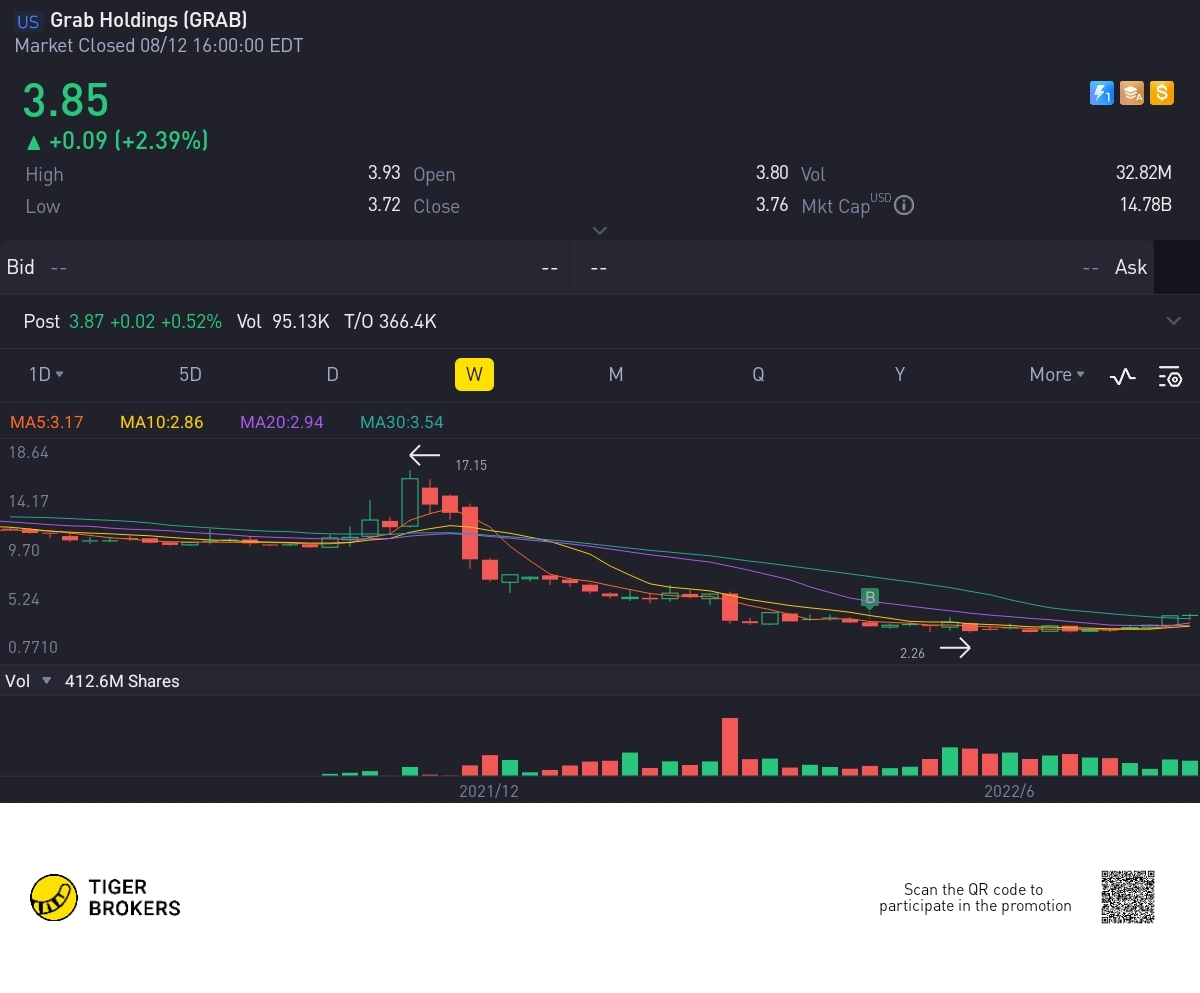Tap the orange stacked-layers badge icon
The image size is (1200, 993).
[x=1131, y=93]
